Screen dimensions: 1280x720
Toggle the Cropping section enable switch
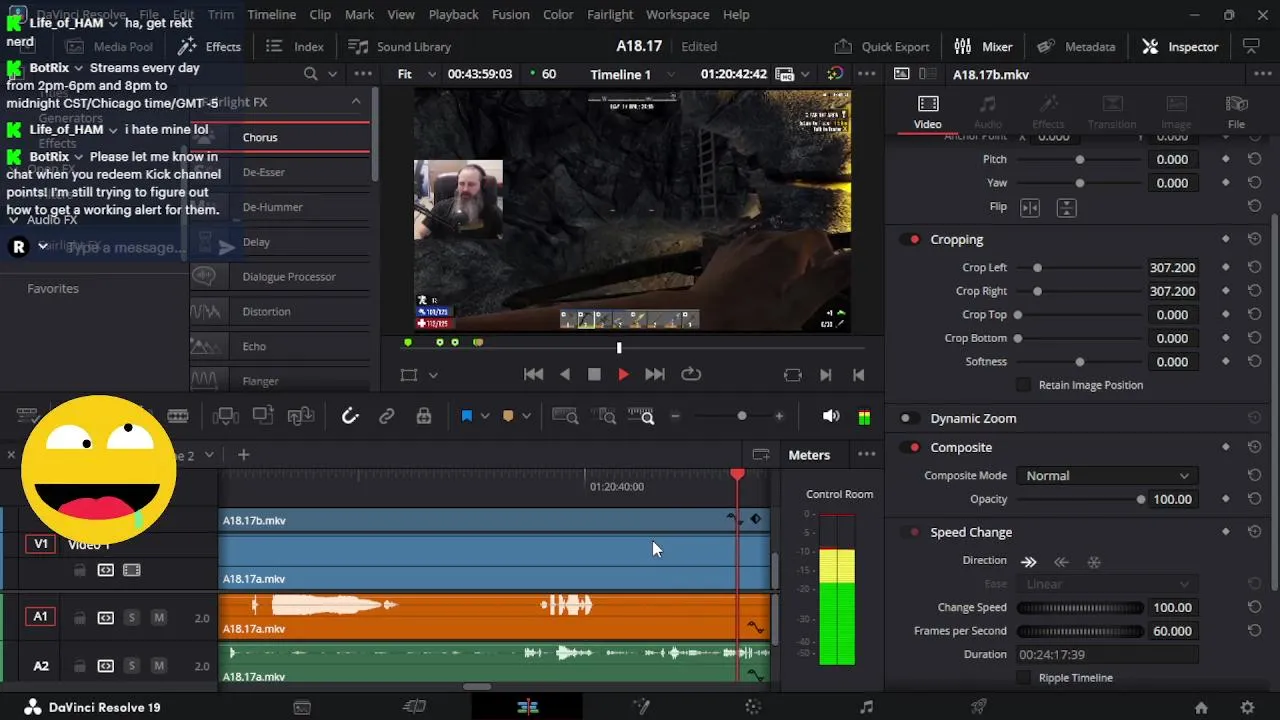pyautogui.click(x=913, y=240)
